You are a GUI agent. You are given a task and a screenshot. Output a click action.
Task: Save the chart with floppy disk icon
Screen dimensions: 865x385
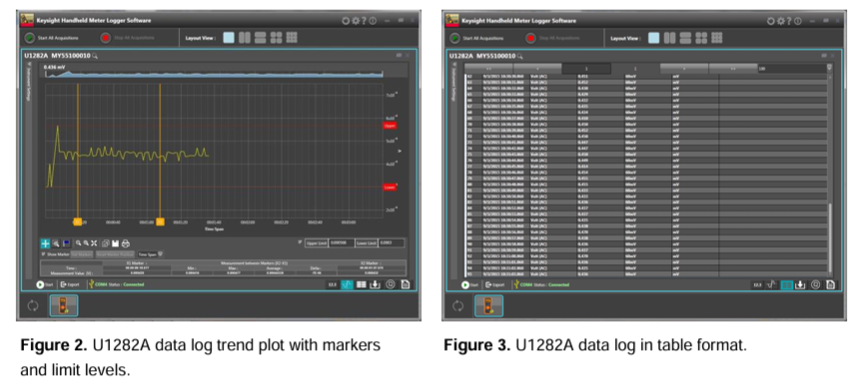pyautogui.click(x=115, y=243)
